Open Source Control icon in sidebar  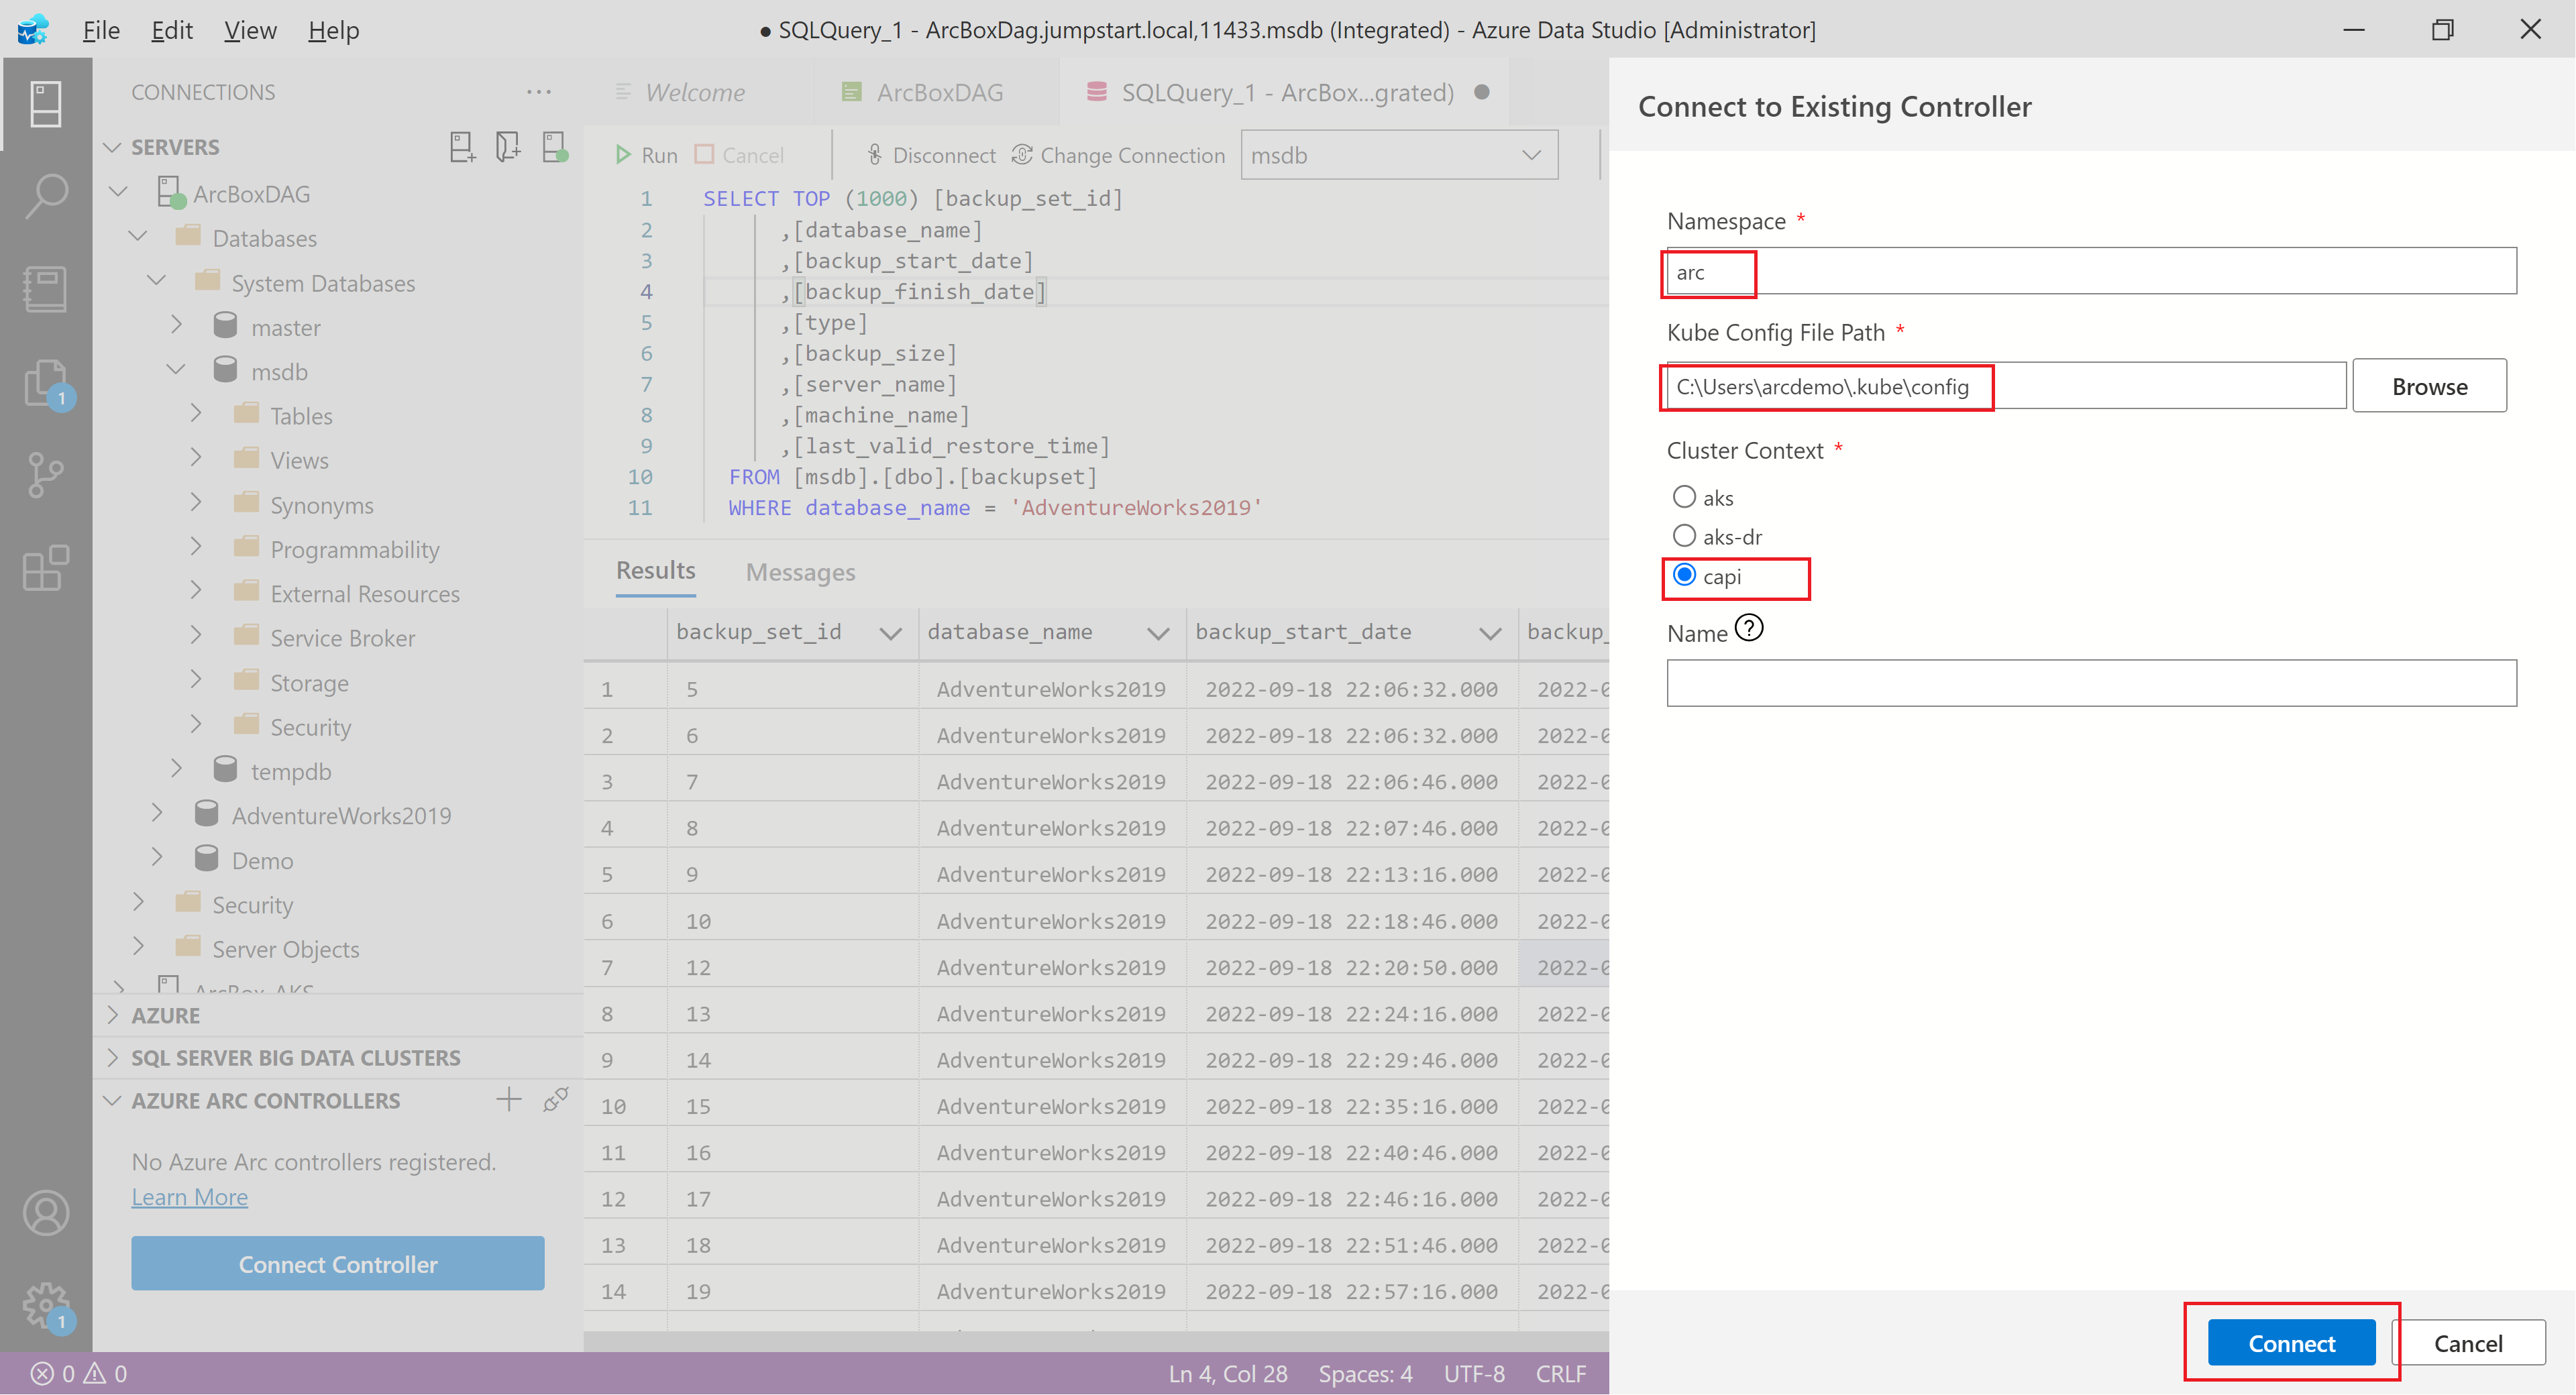pos(46,474)
